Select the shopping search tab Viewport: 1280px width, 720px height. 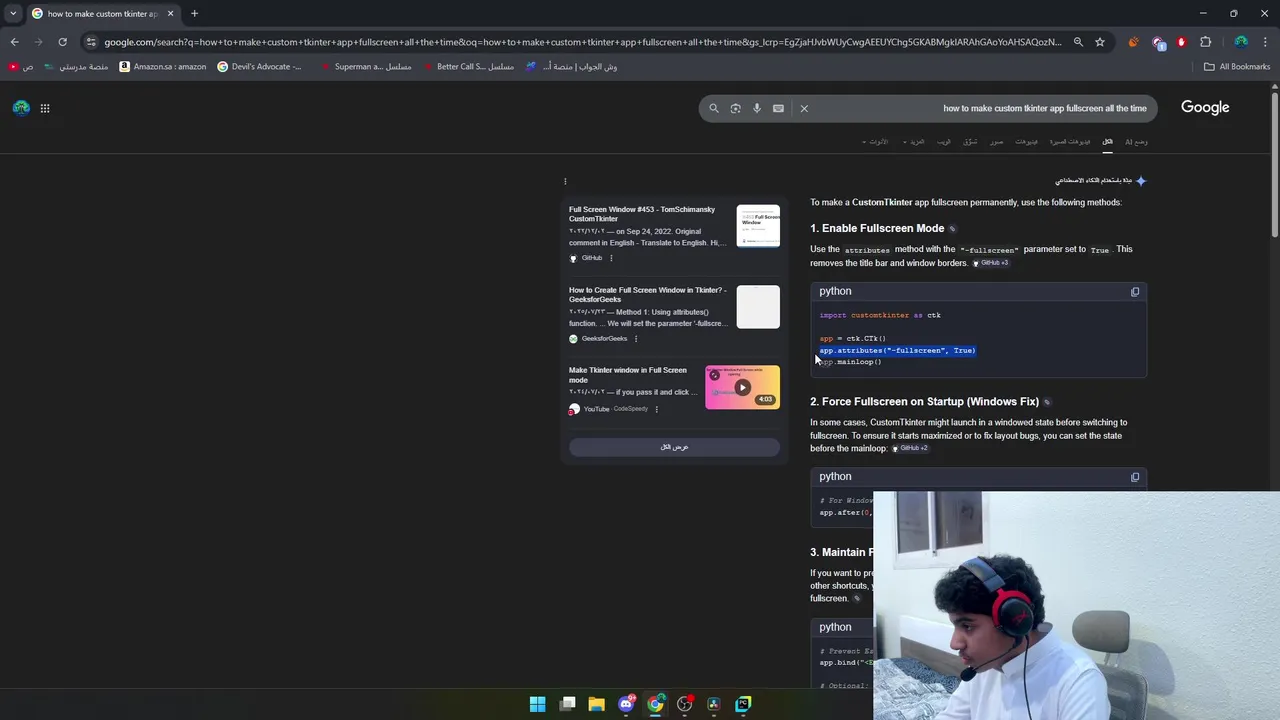tap(970, 142)
